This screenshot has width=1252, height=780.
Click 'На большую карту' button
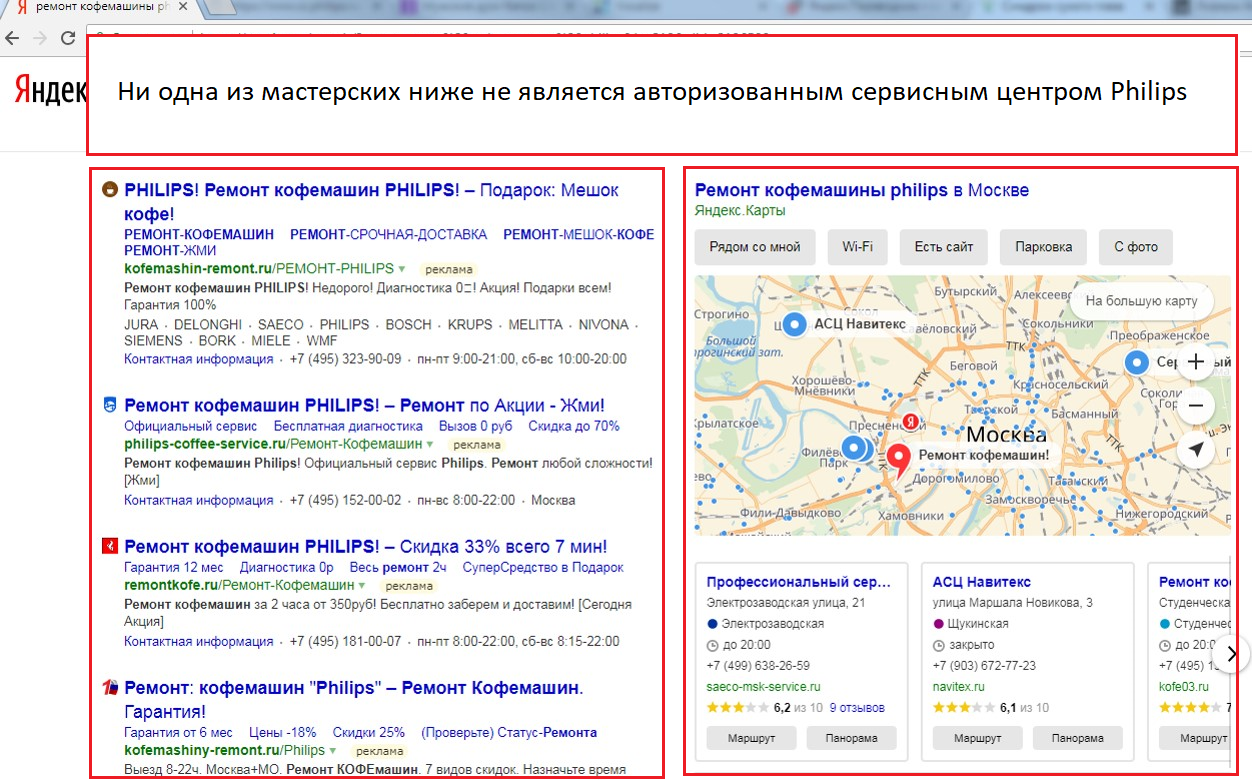coord(1141,300)
